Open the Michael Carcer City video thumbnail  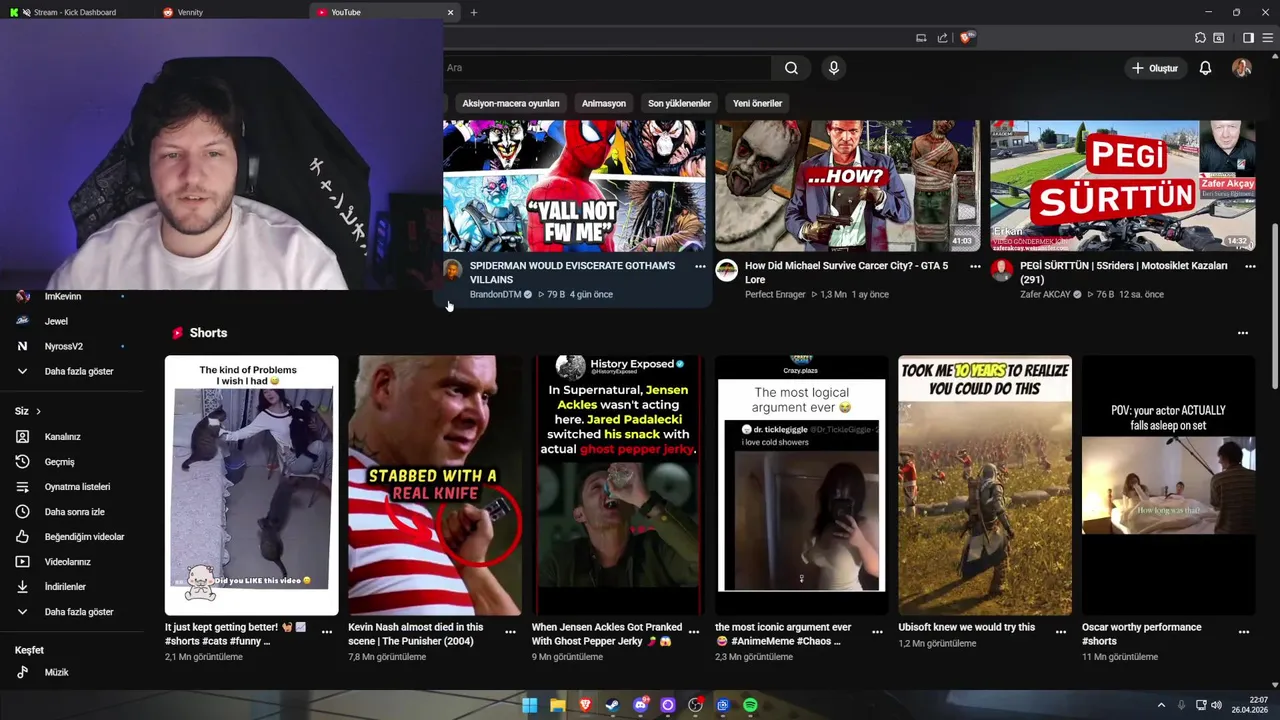847,186
